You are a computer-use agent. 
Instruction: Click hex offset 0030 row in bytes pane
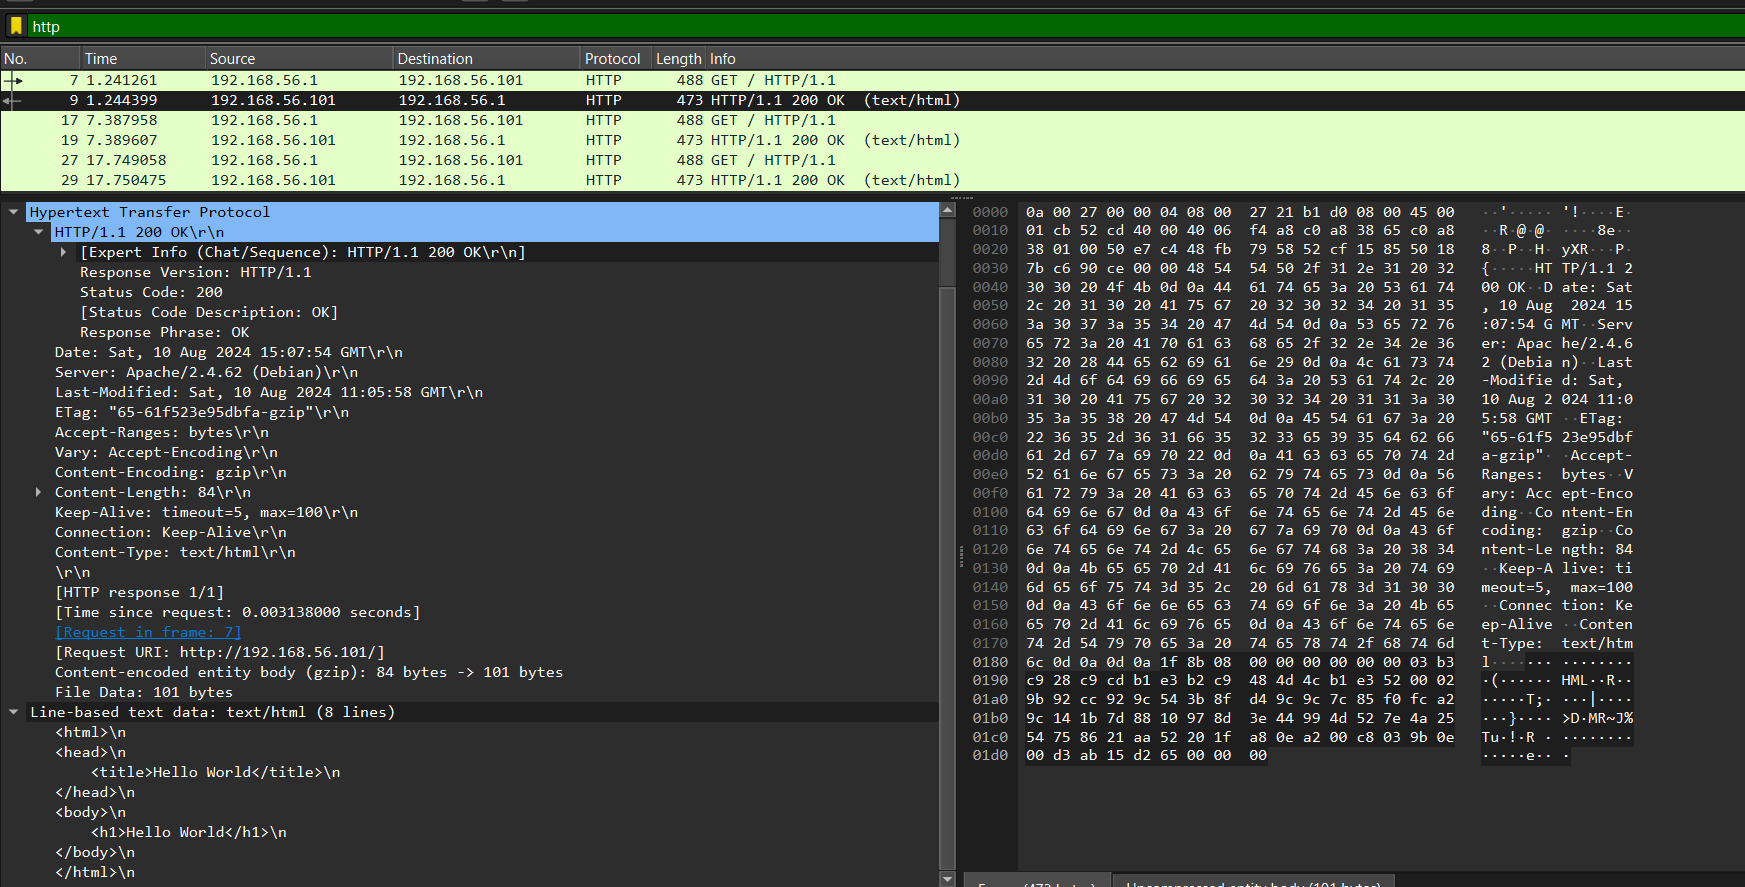(990, 268)
